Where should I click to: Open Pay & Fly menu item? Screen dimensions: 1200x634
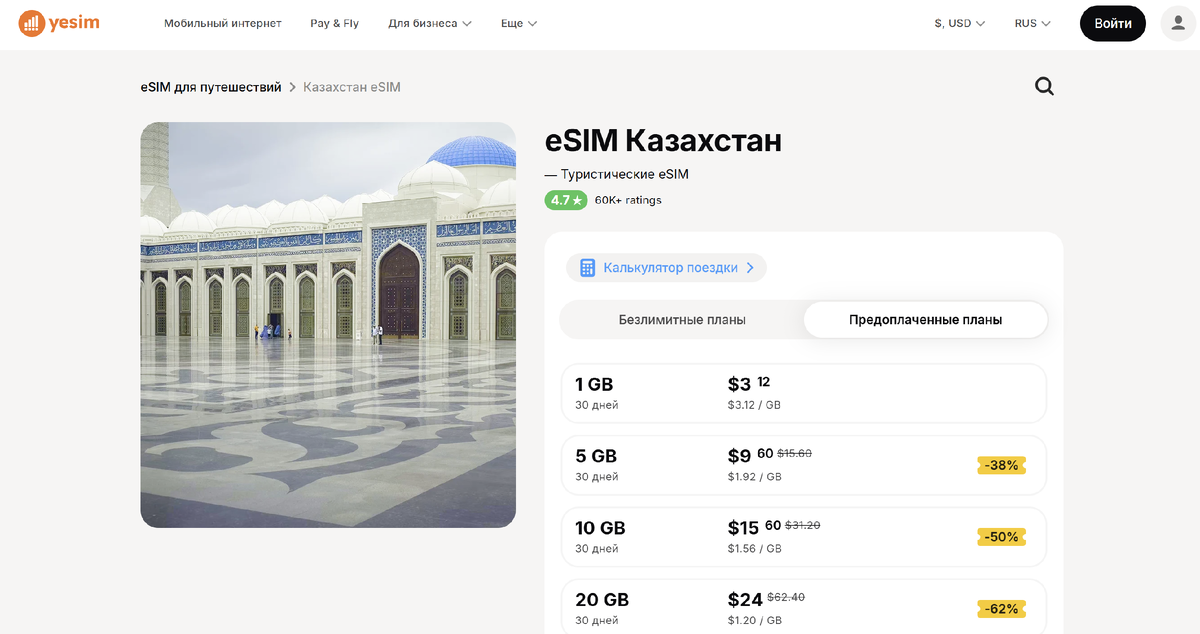(335, 23)
